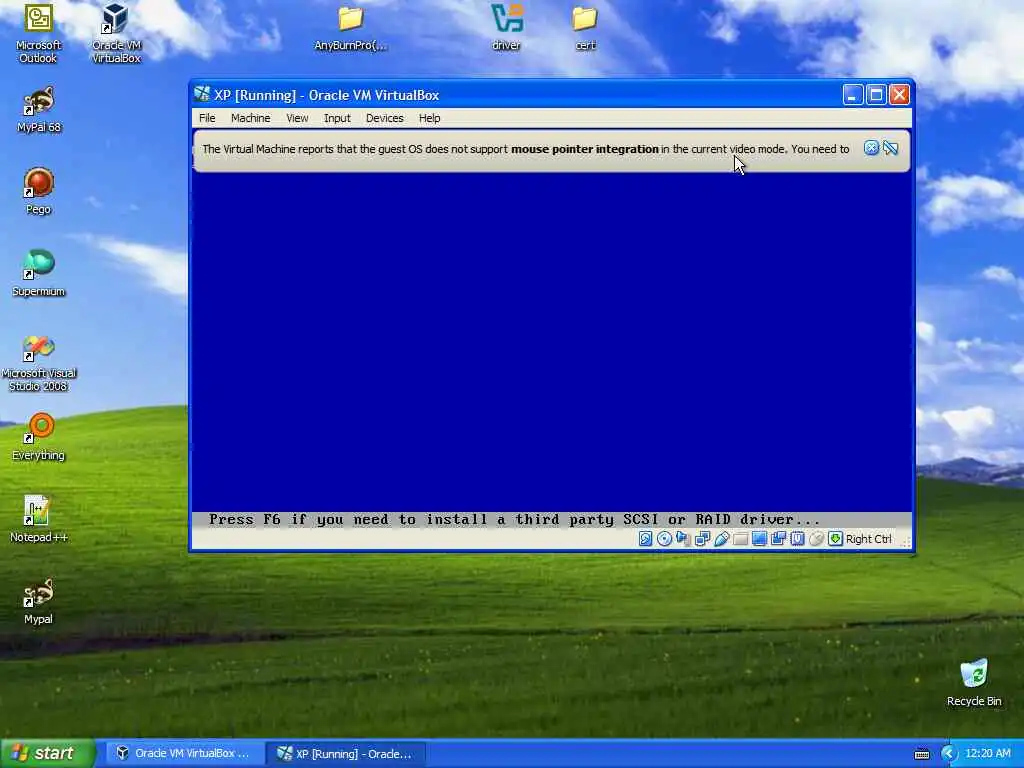Click the optical disc indicator icon

tap(664, 539)
